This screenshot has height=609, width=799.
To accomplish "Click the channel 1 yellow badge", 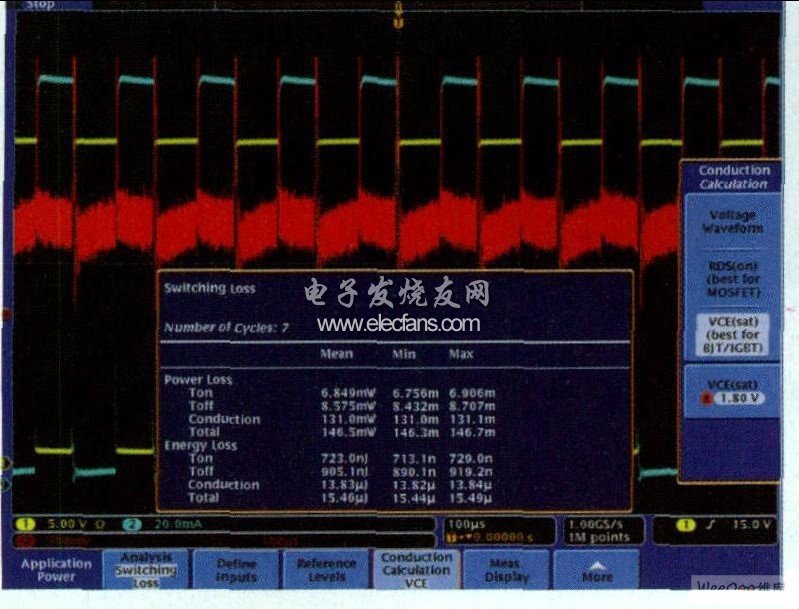I will click(x=22, y=524).
